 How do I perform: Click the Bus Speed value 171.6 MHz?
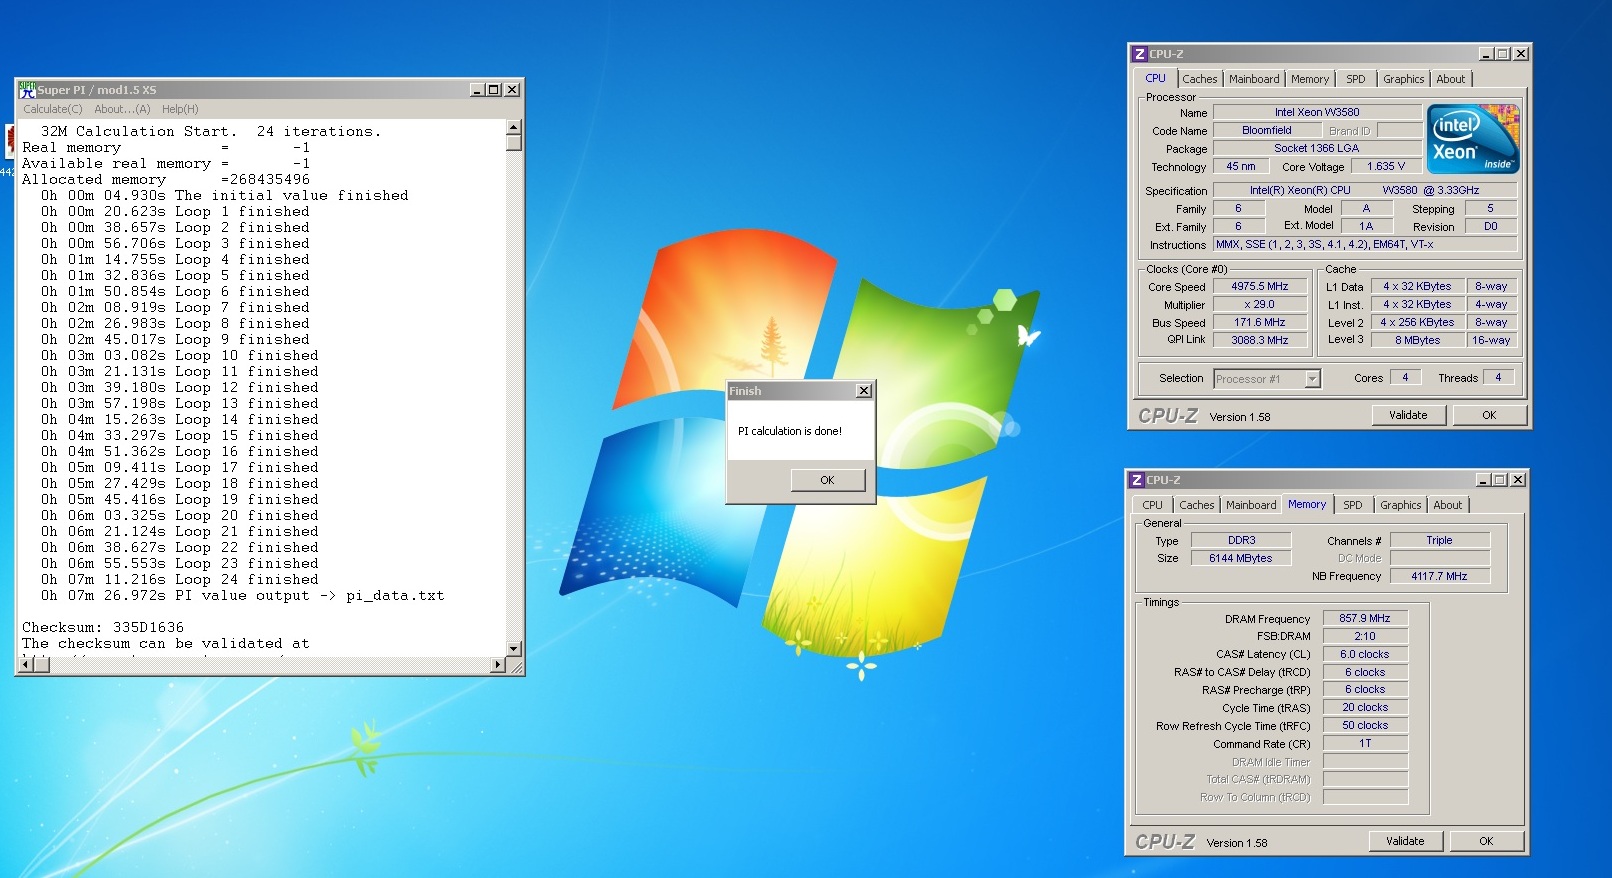pos(1260,323)
